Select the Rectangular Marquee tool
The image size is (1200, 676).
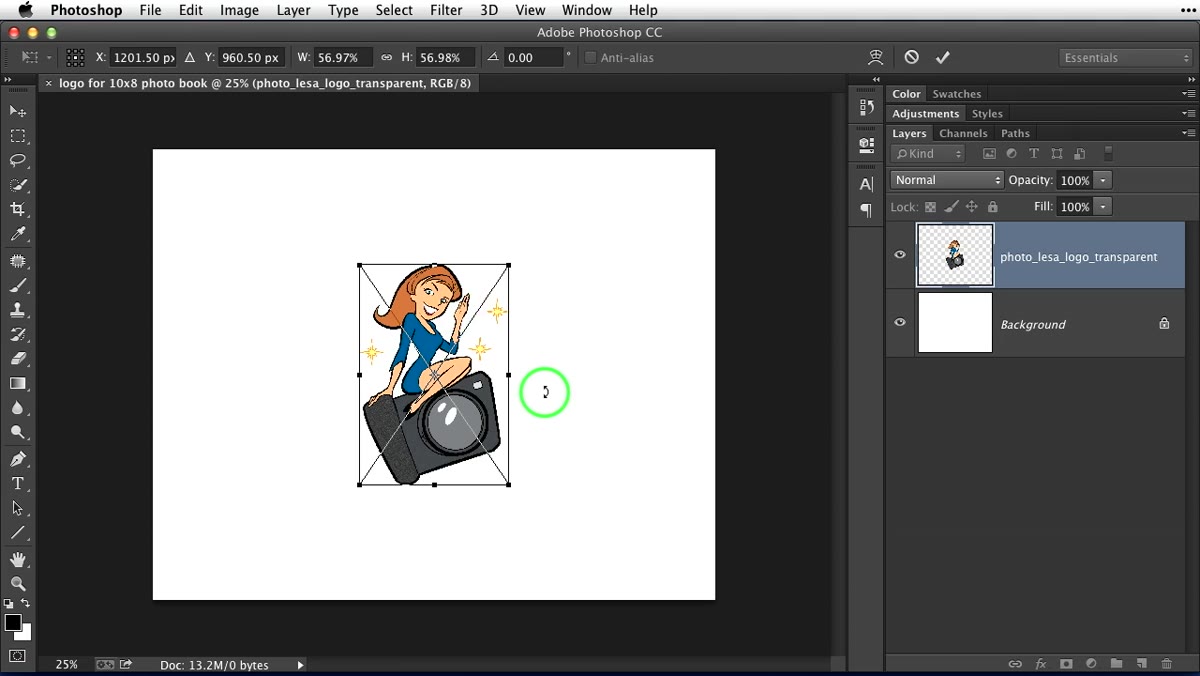[18, 136]
